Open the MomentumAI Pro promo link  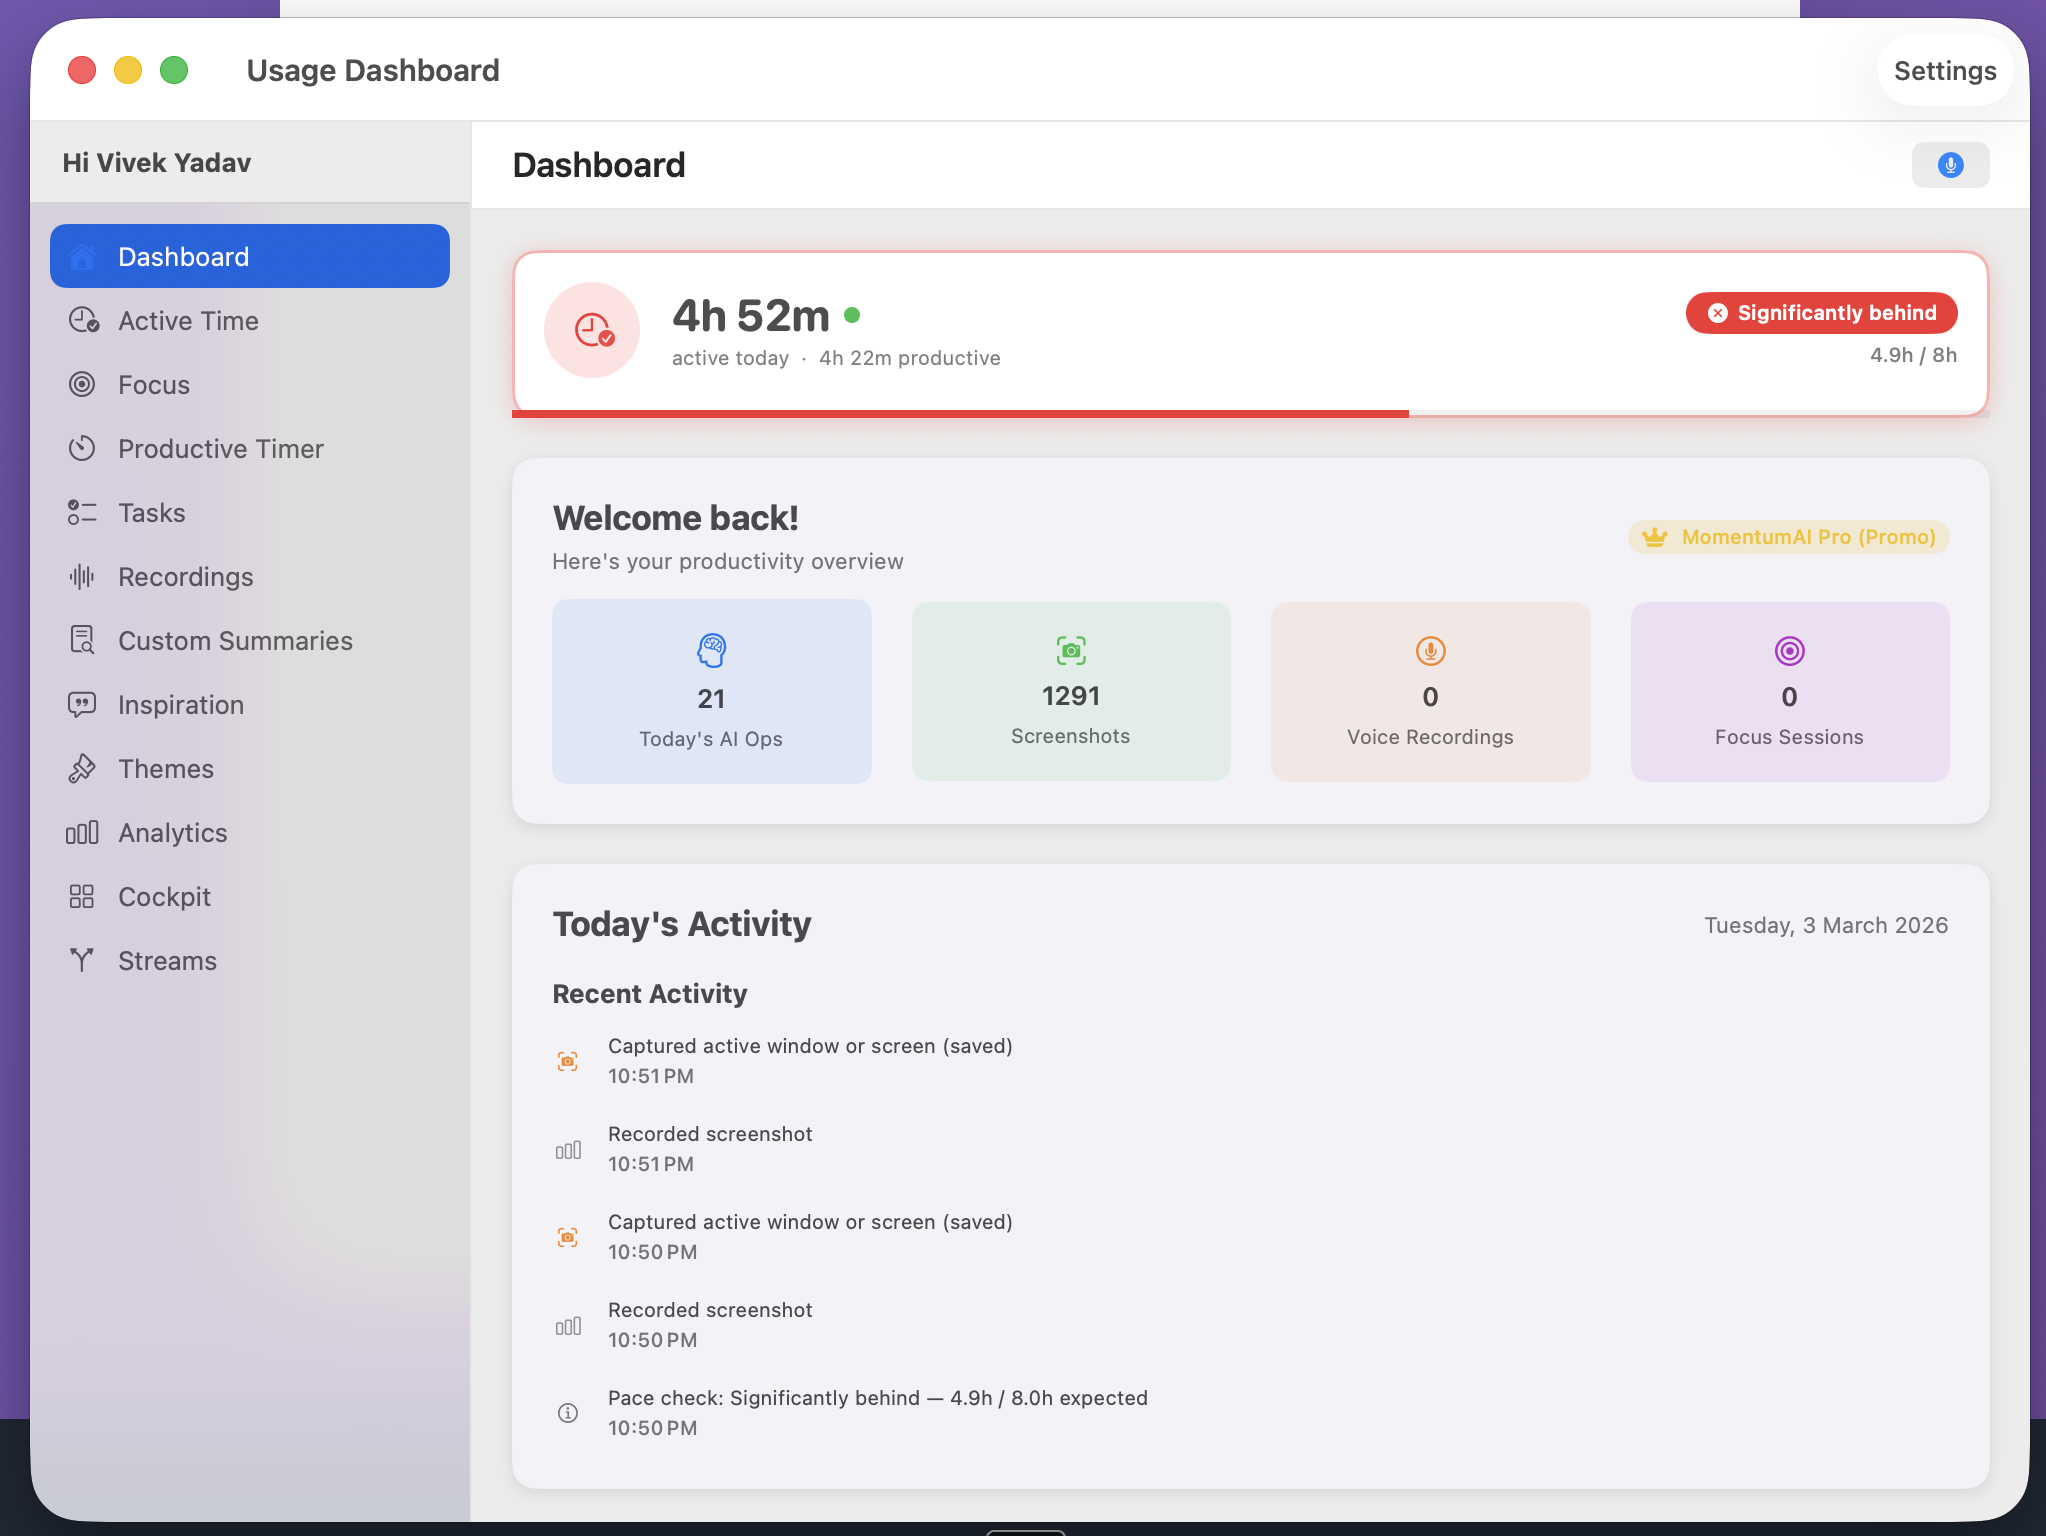click(1788, 537)
